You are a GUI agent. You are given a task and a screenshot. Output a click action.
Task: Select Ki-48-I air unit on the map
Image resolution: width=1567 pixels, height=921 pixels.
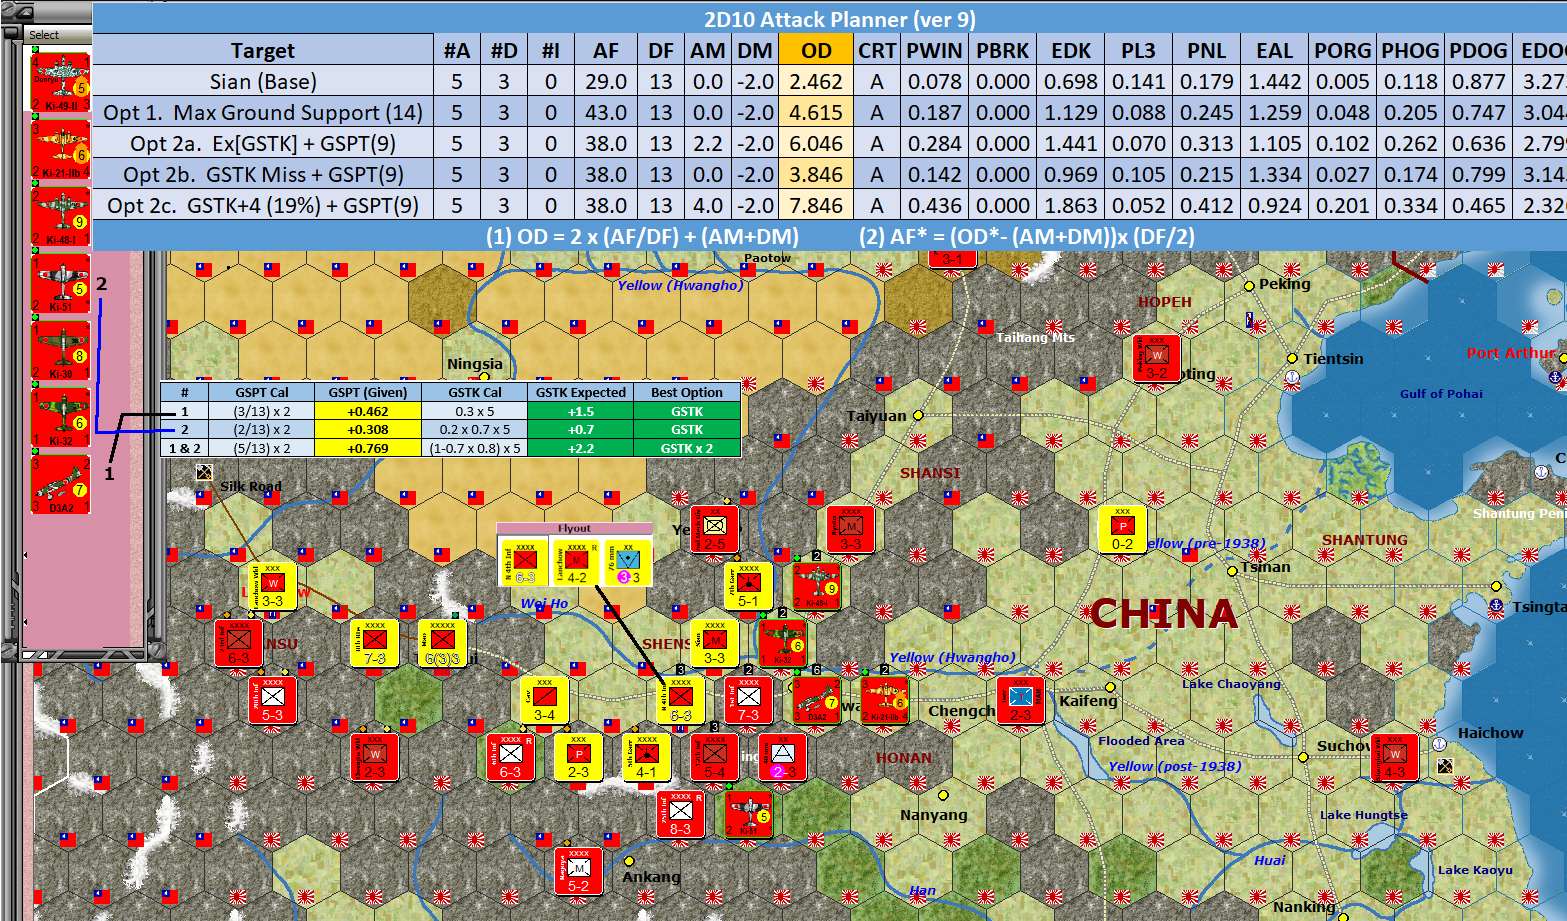[x=816, y=586]
